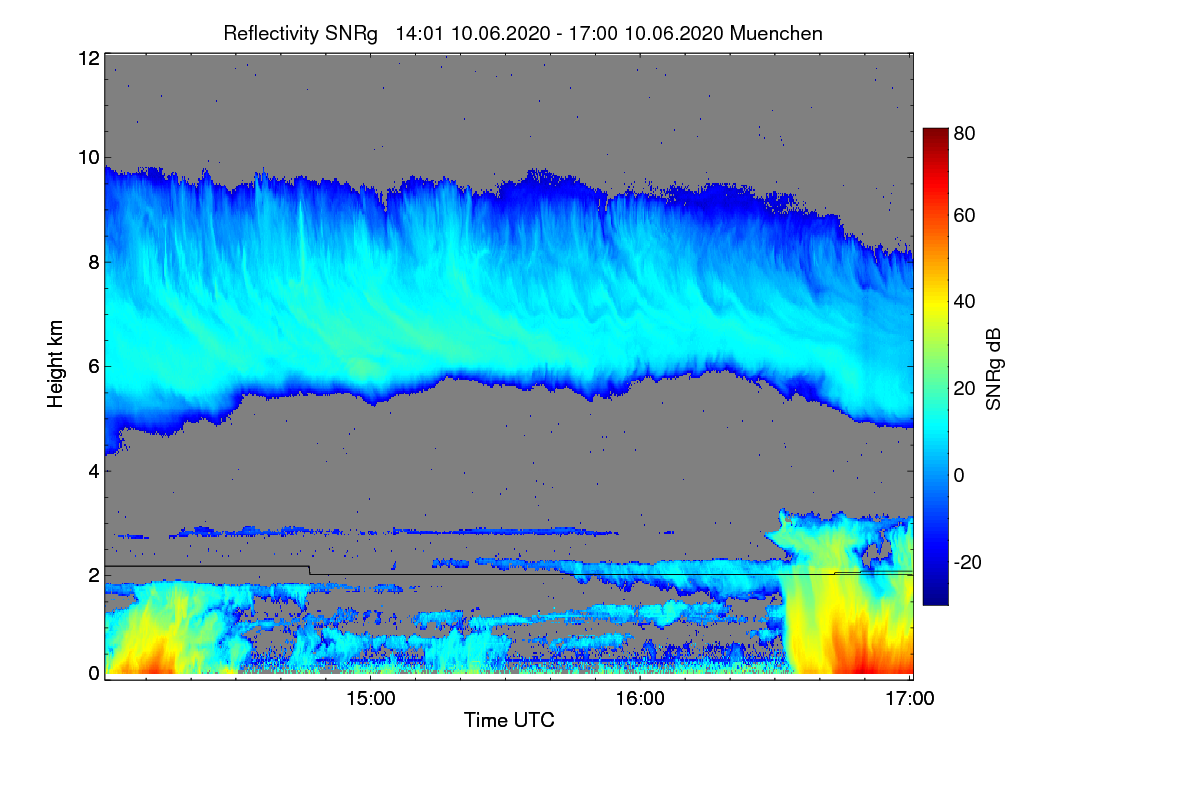The height and width of the screenshot is (800, 1200).
Task: Click the 16:00 time tick label
Action: (x=640, y=698)
